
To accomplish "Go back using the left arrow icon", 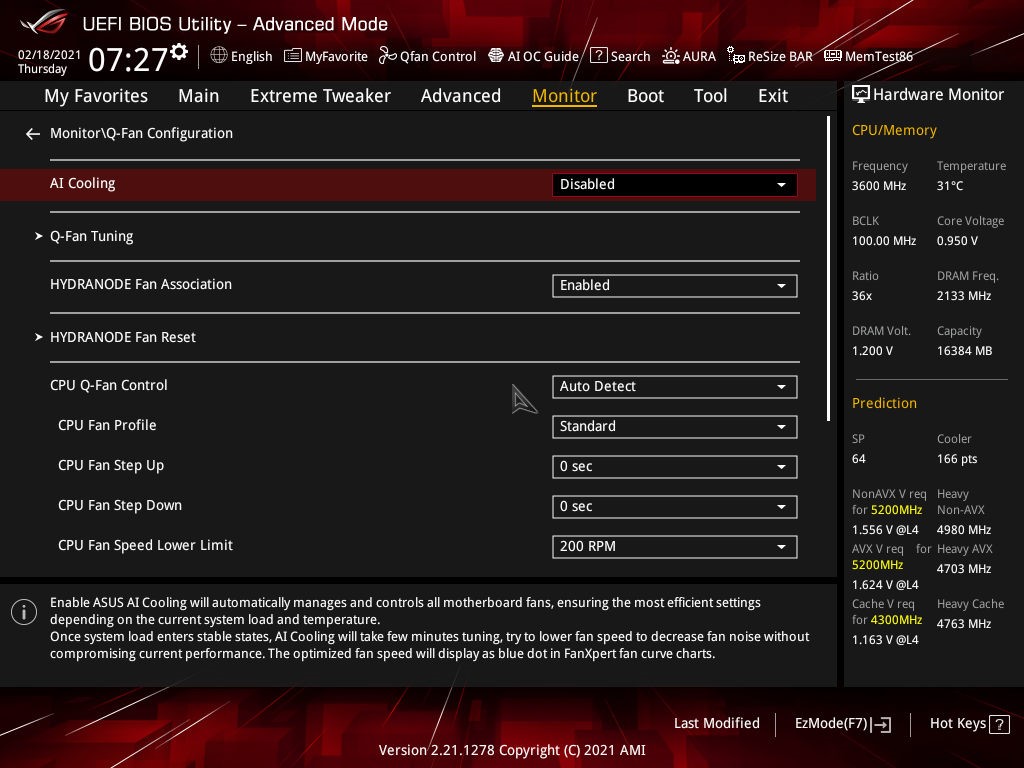I will (x=33, y=134).
